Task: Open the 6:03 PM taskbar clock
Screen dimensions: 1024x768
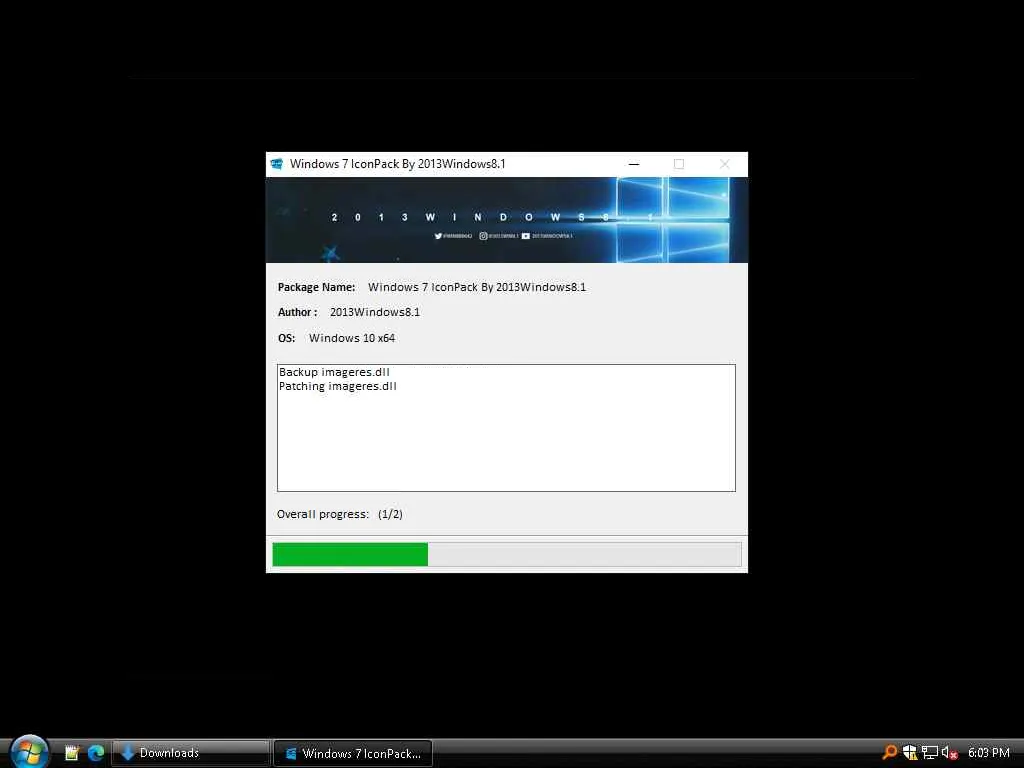Action: (x=988, y=753)
